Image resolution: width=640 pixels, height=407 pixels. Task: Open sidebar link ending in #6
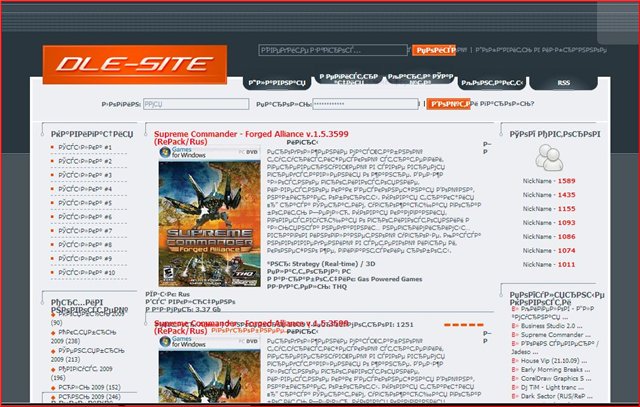click(x=85, y=217)
